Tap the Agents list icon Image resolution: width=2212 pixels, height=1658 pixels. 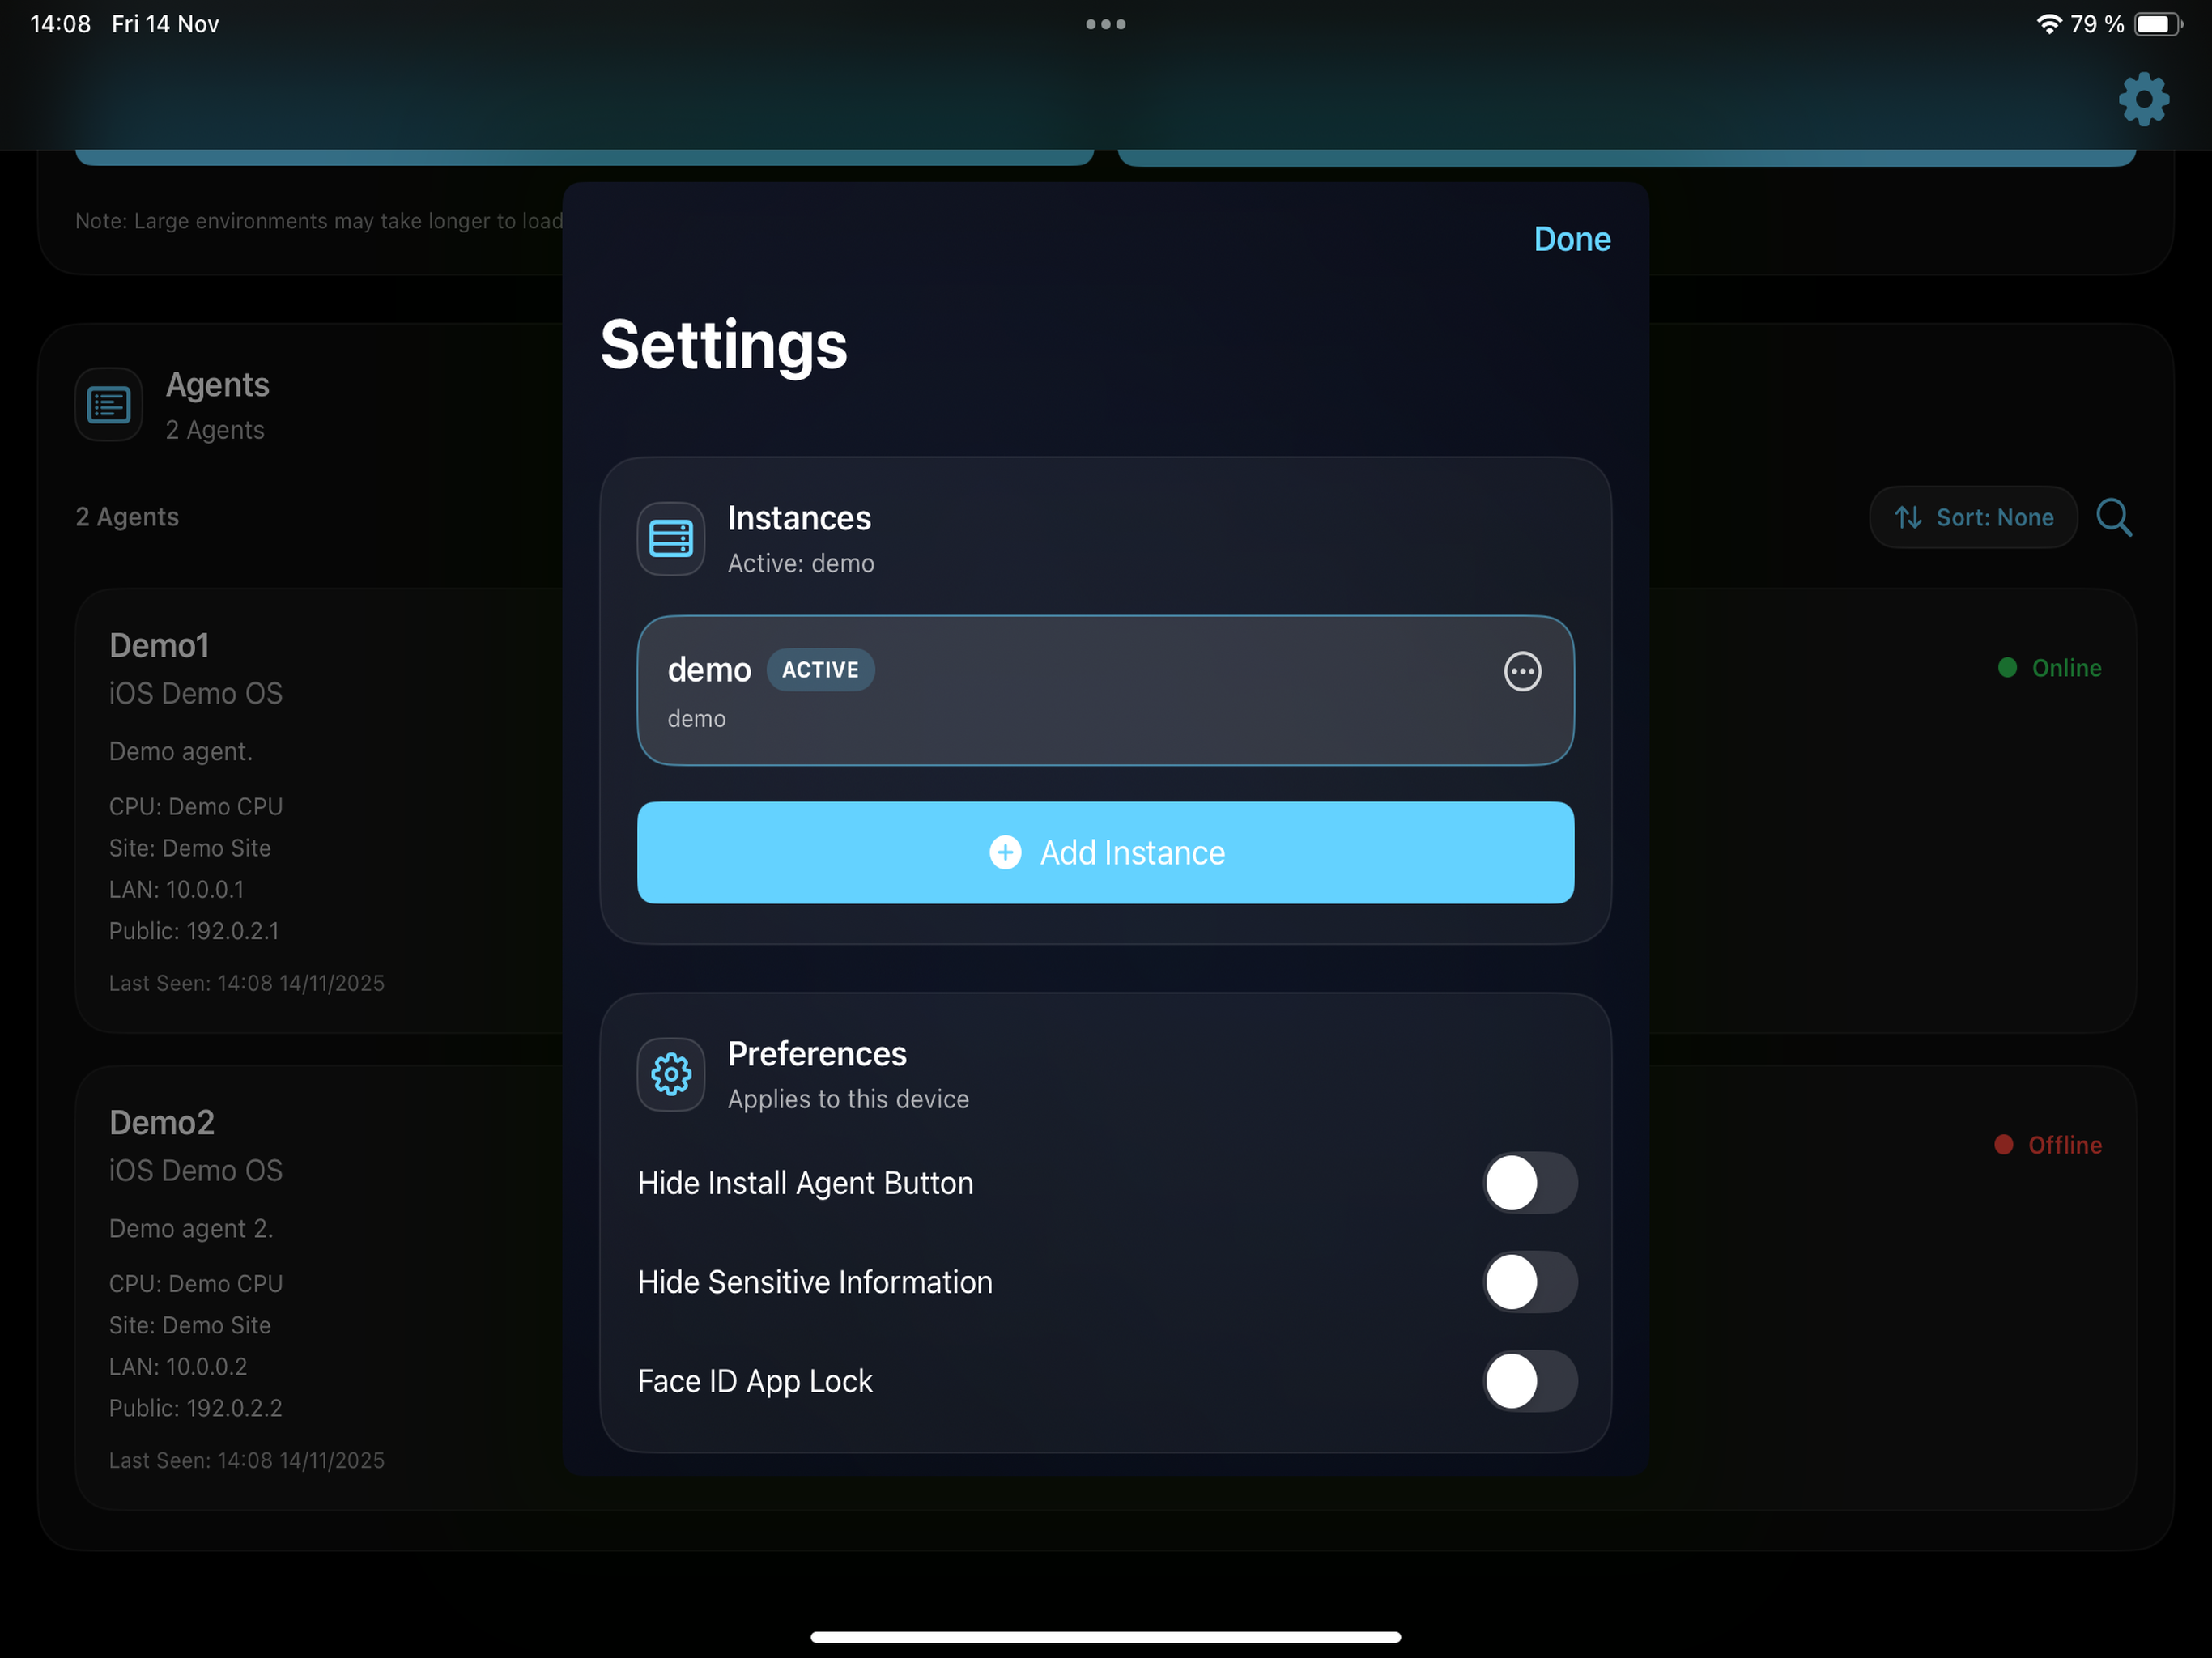(109, 405)
